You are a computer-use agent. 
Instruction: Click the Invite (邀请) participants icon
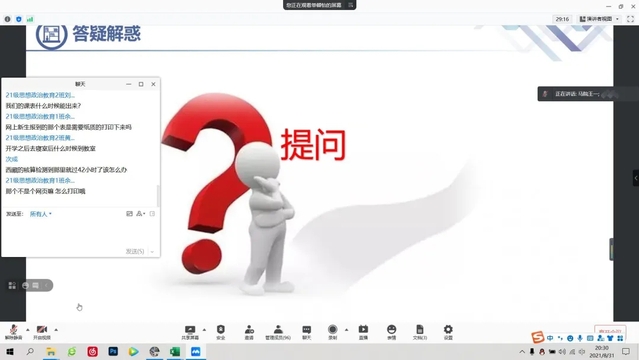249,332
